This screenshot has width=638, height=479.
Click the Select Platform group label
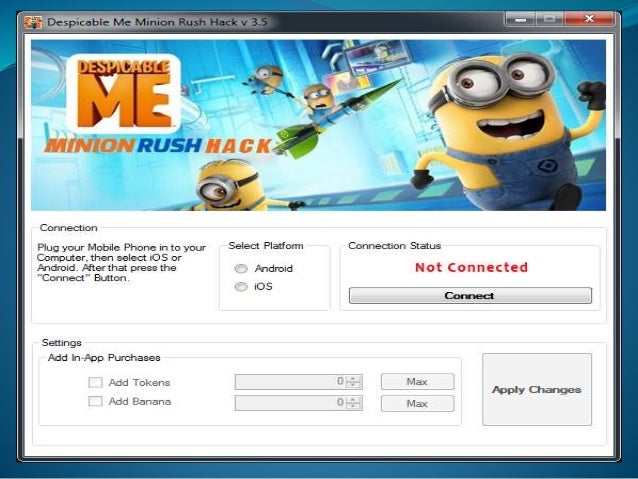point(266,246)
